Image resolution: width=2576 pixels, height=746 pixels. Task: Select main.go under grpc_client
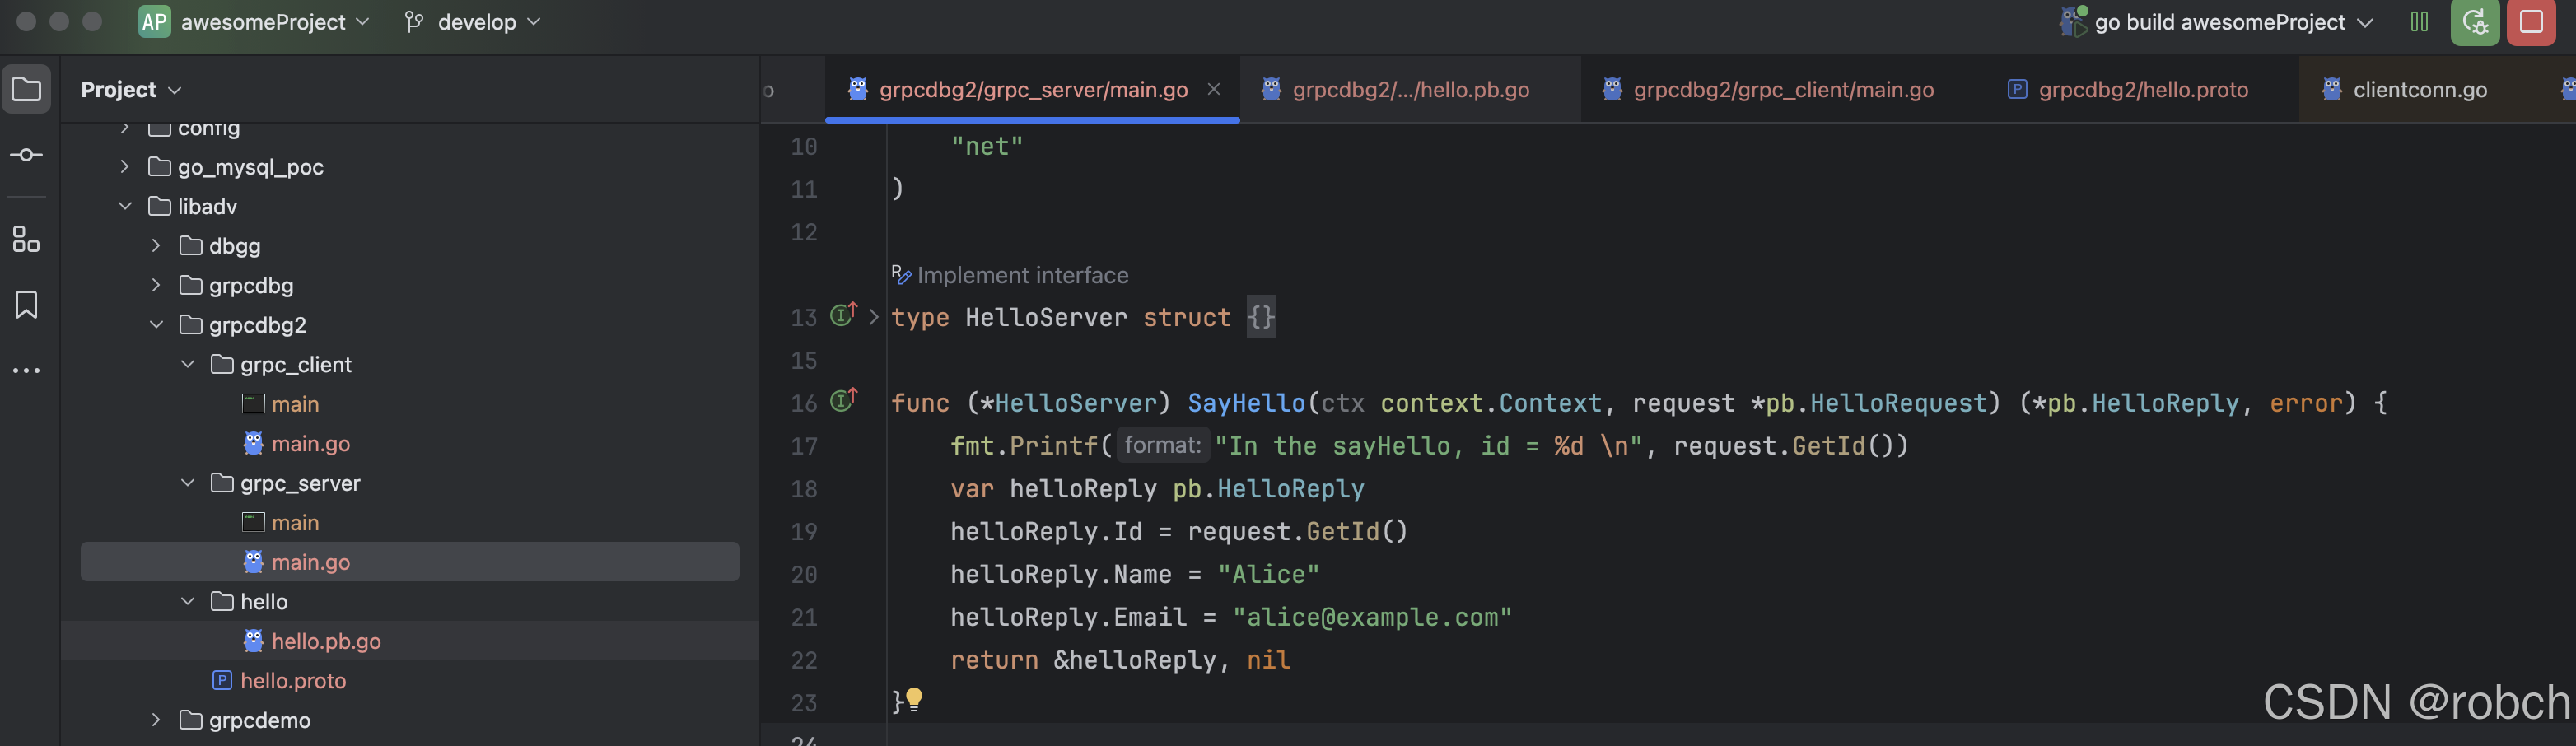[310, 444]
